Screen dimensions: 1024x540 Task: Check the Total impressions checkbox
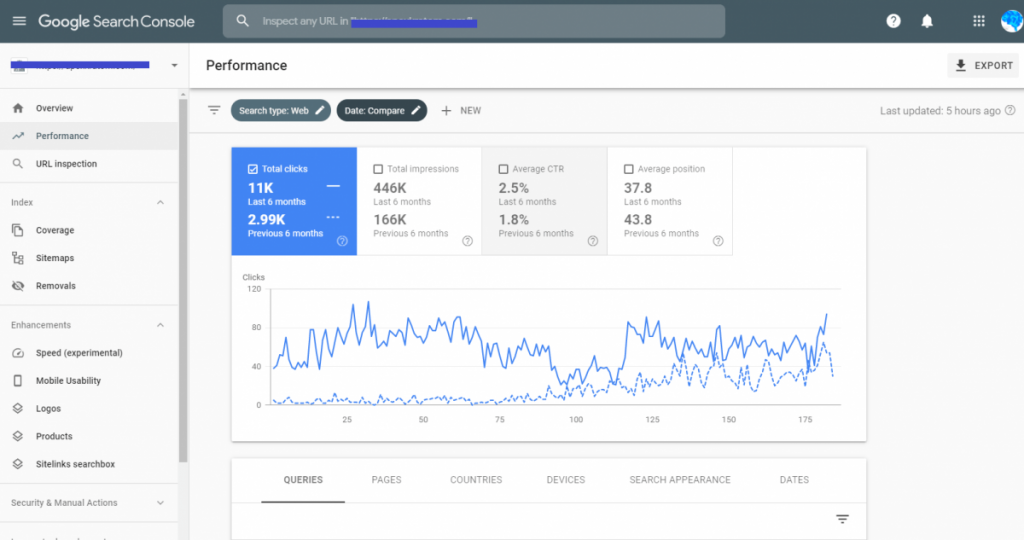coord(378,169)
